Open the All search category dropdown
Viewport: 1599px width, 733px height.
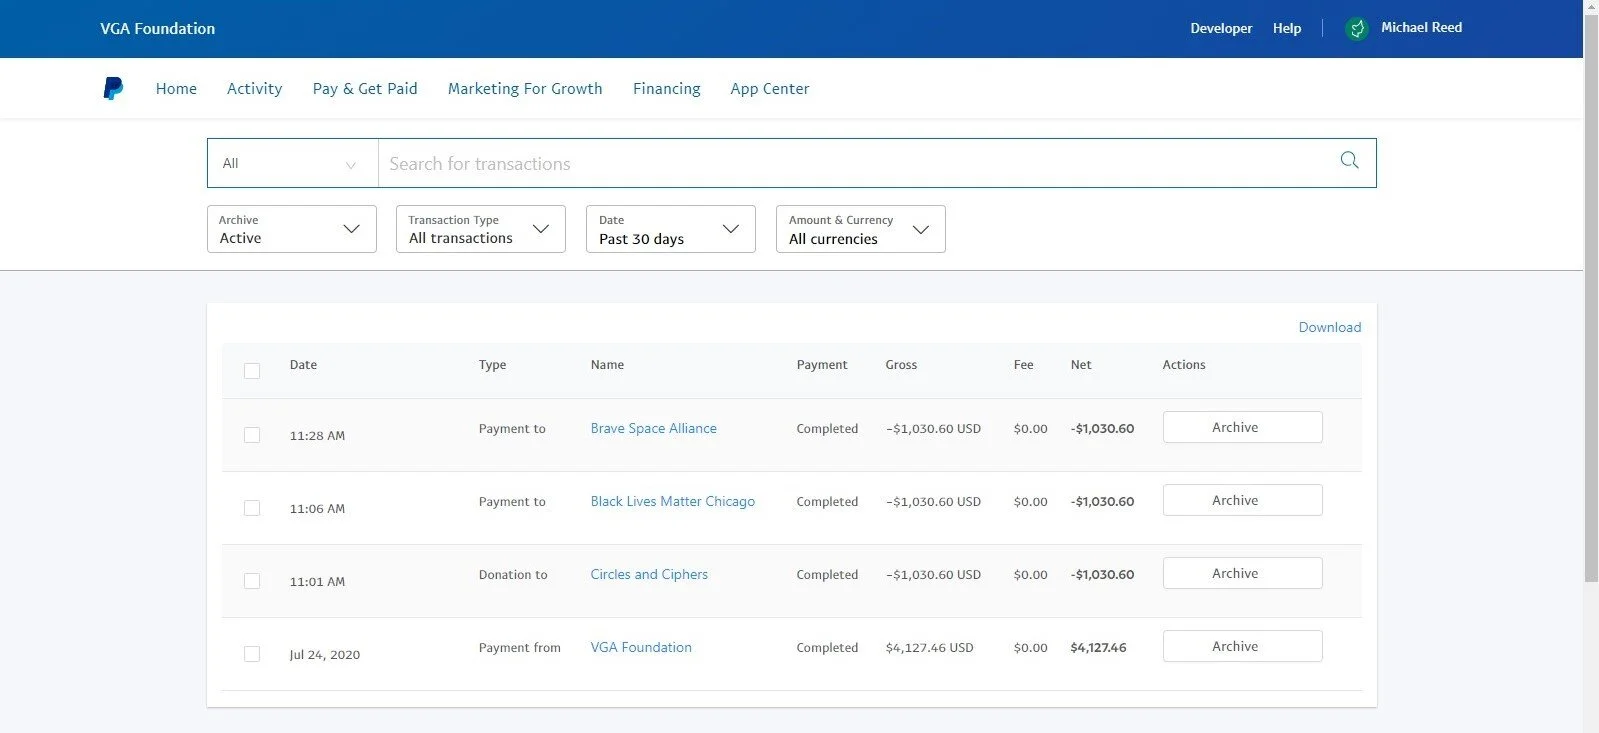292,163
